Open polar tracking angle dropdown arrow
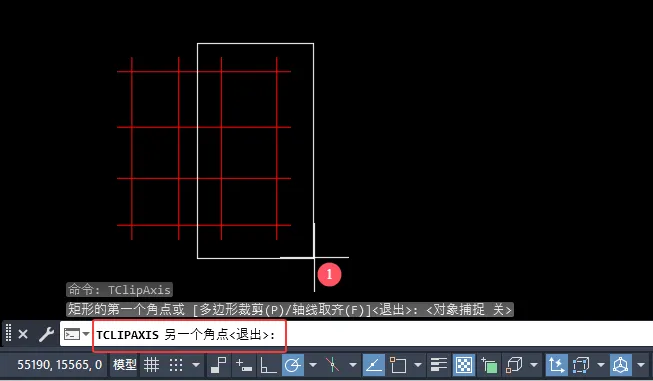This screenshot has height=381, width=653. 313,365
